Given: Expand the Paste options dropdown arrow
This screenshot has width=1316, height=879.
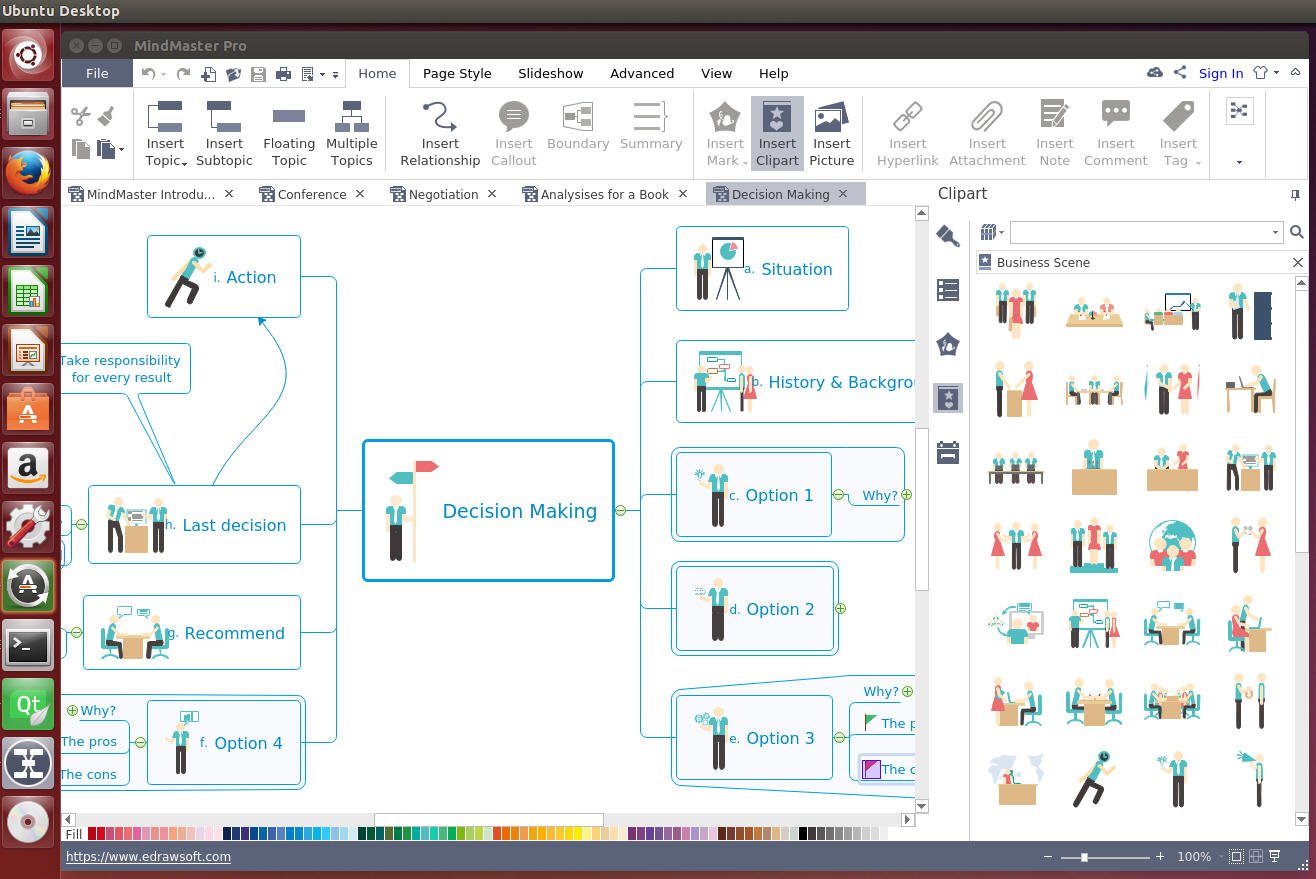Looking at the screenshot, I should coord(121,150).
